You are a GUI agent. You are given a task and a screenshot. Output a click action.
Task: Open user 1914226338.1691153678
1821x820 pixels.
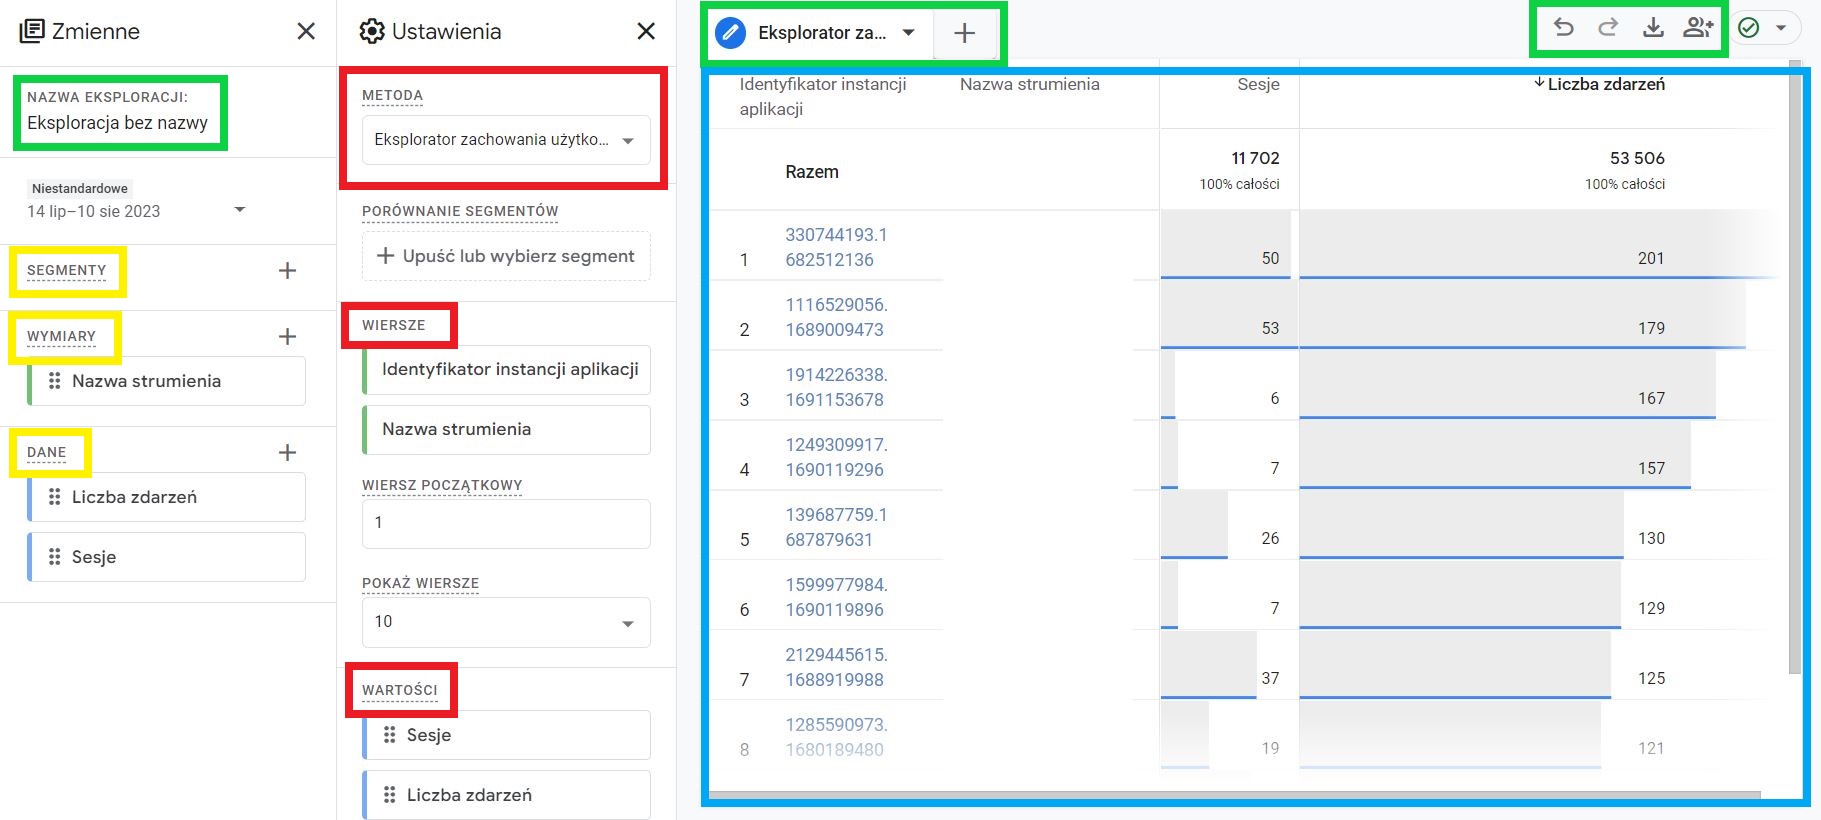[x=836, y=387]
